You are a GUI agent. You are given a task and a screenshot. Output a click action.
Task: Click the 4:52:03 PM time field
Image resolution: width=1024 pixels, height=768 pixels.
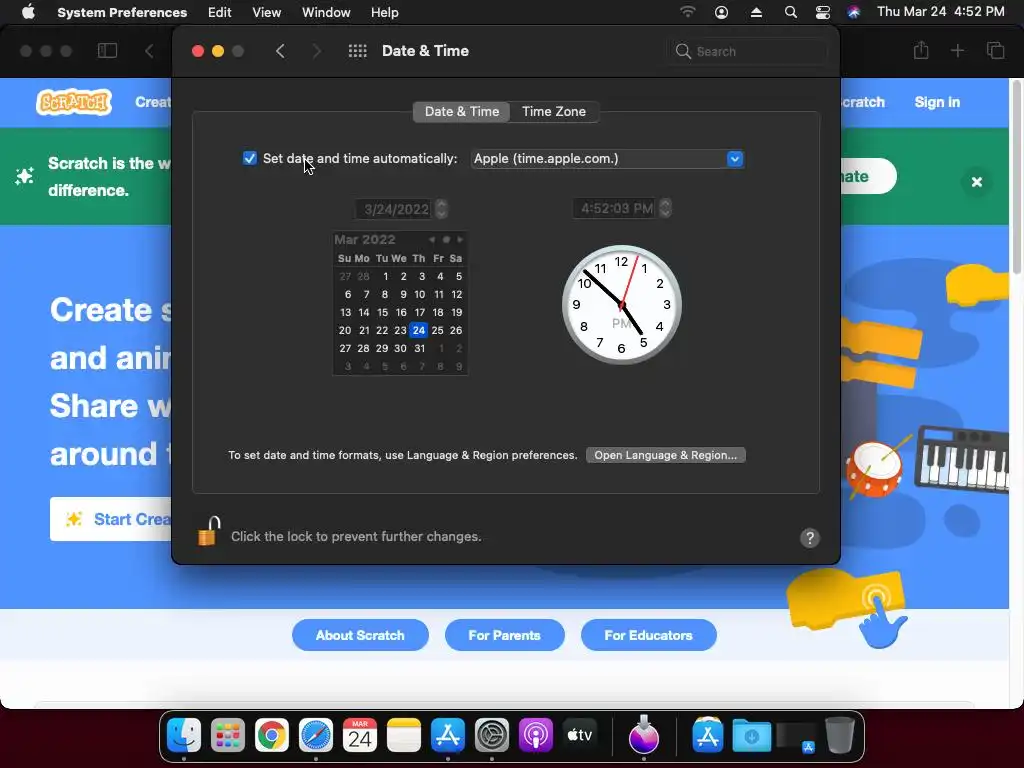(615, 208)
